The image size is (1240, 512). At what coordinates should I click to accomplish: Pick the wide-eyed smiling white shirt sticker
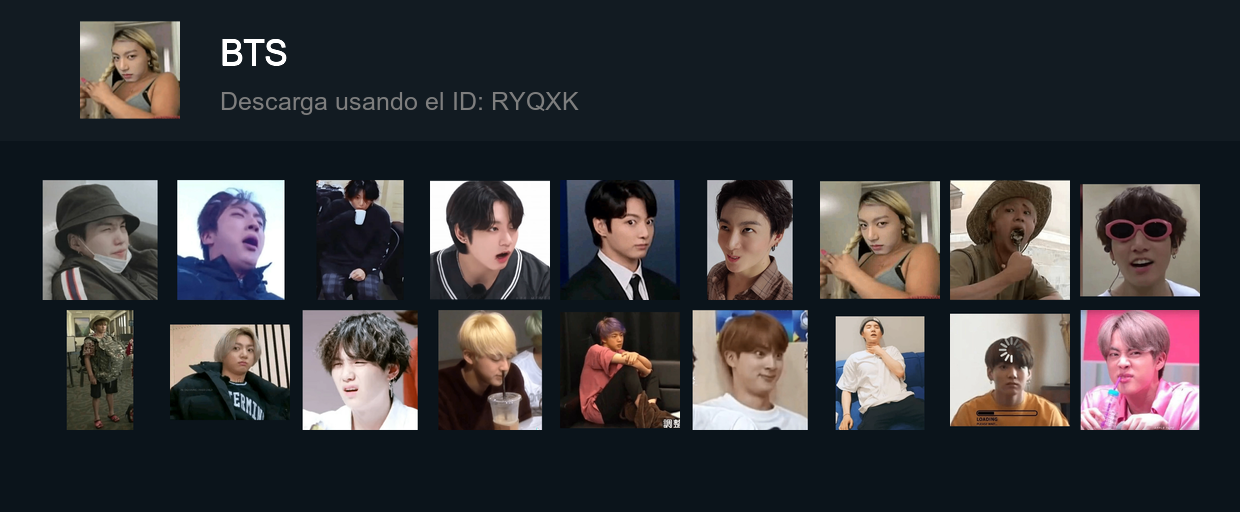coord(750,370)
